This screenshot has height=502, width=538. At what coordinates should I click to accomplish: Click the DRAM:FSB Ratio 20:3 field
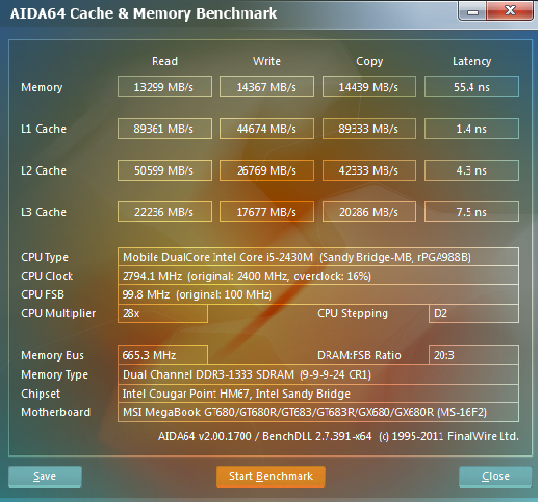click(x=473, y=355)
